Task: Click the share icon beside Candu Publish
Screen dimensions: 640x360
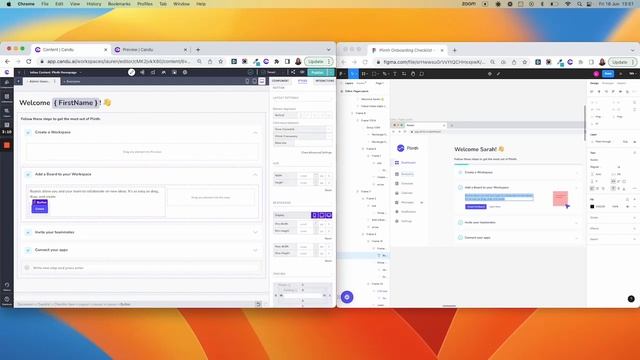Action: tap(293, 72)
